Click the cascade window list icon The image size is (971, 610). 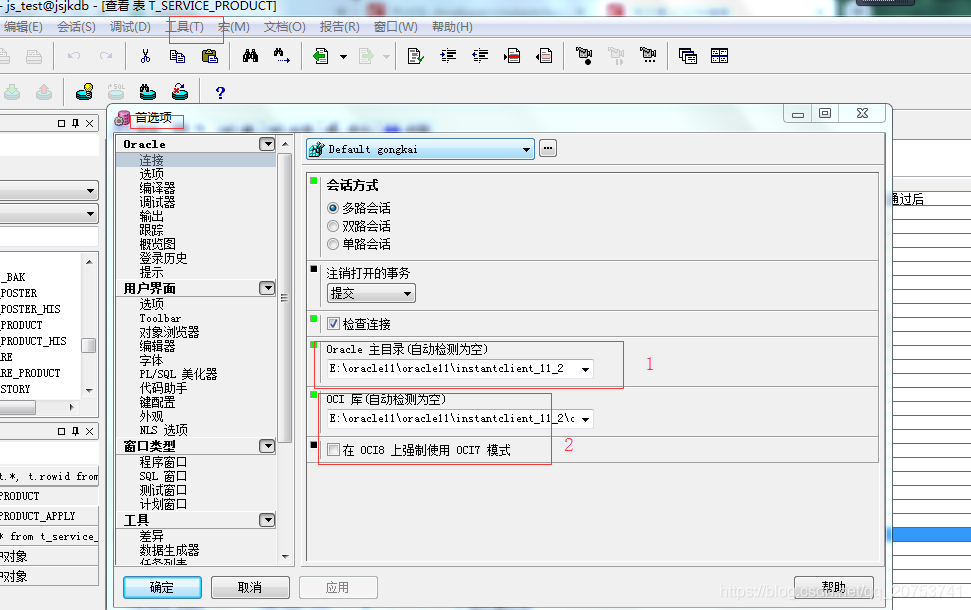(687, 56)
